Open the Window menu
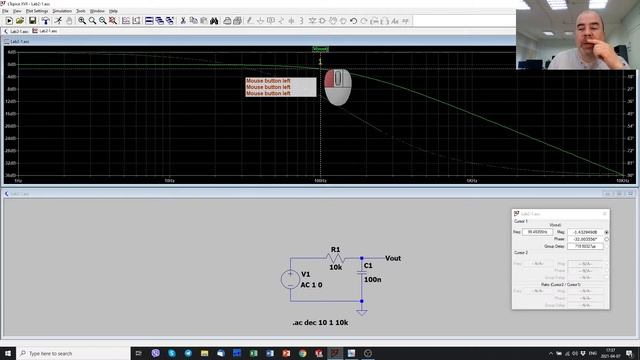The width and height of the screenshot is (640, 360). 97,11
